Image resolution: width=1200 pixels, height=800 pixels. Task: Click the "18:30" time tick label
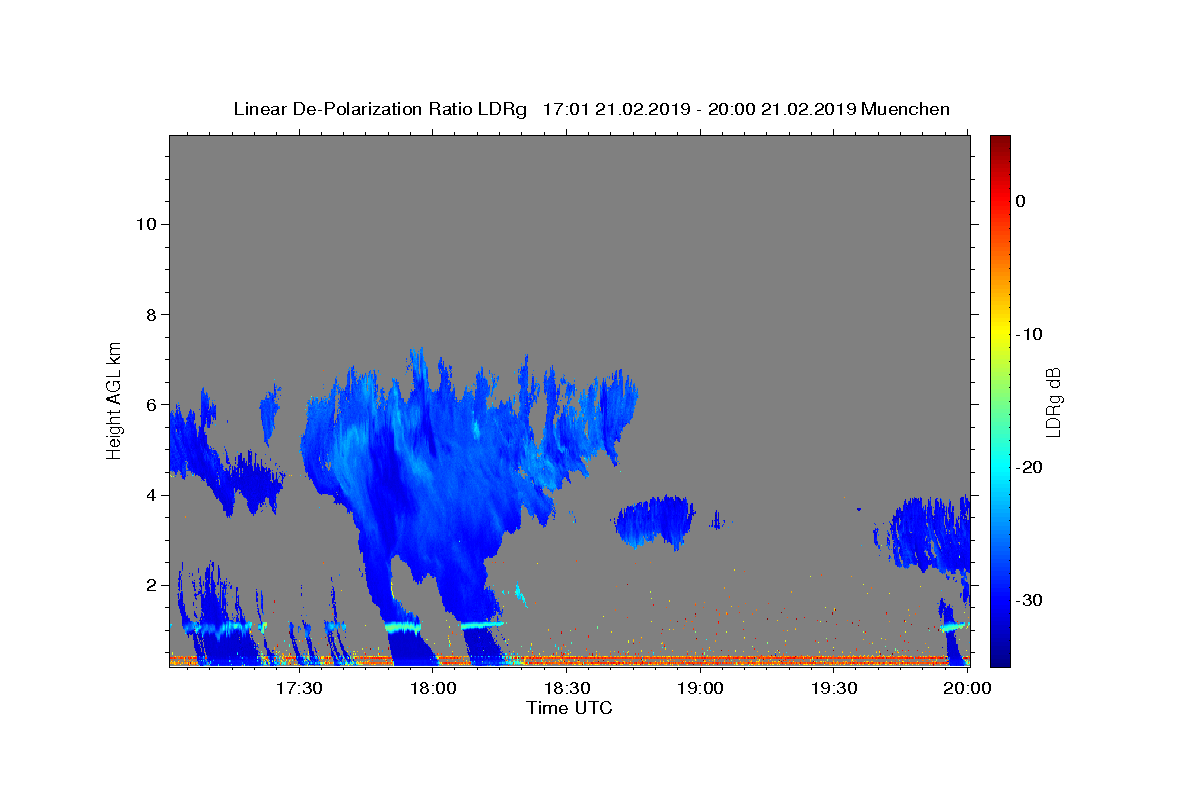point(567,689)
